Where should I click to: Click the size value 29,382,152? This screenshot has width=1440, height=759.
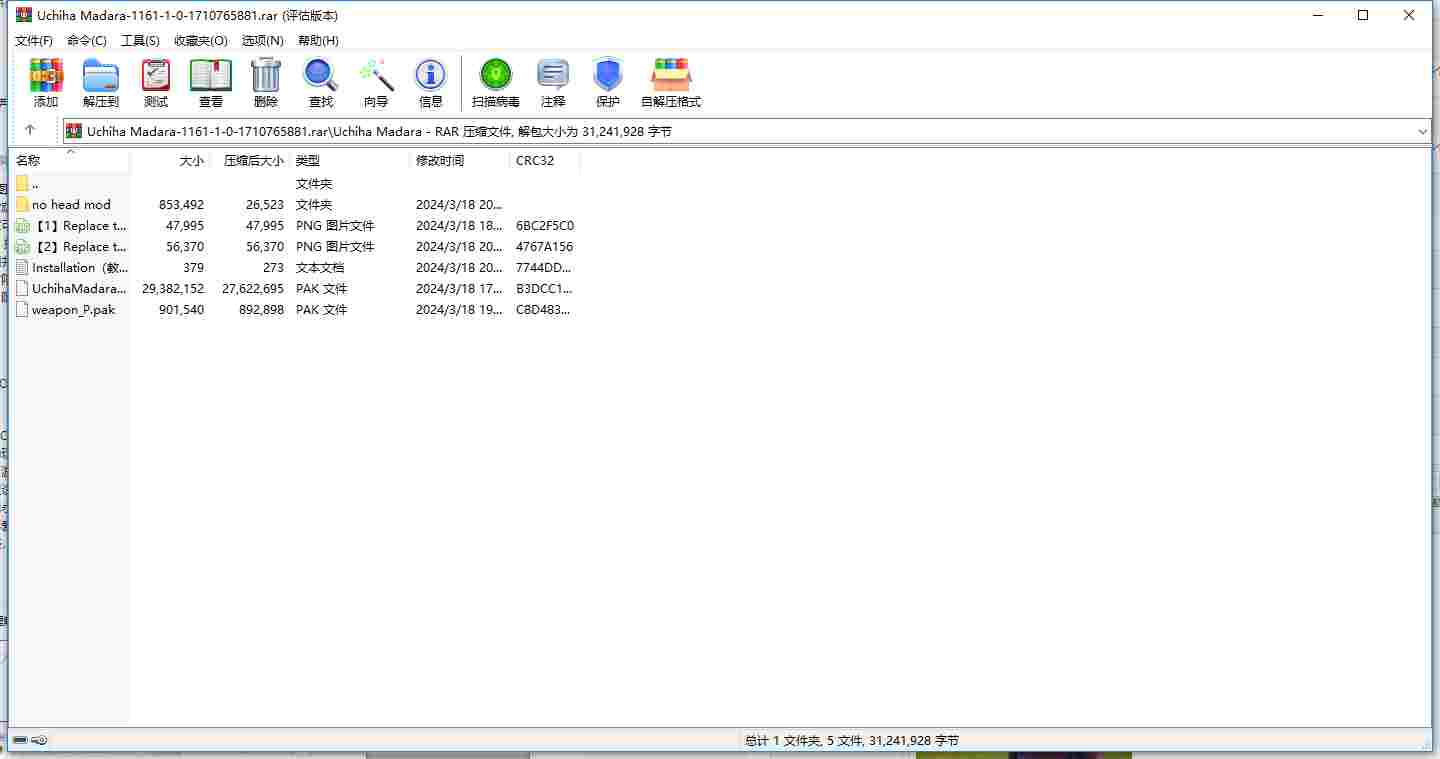coord(173,289)
